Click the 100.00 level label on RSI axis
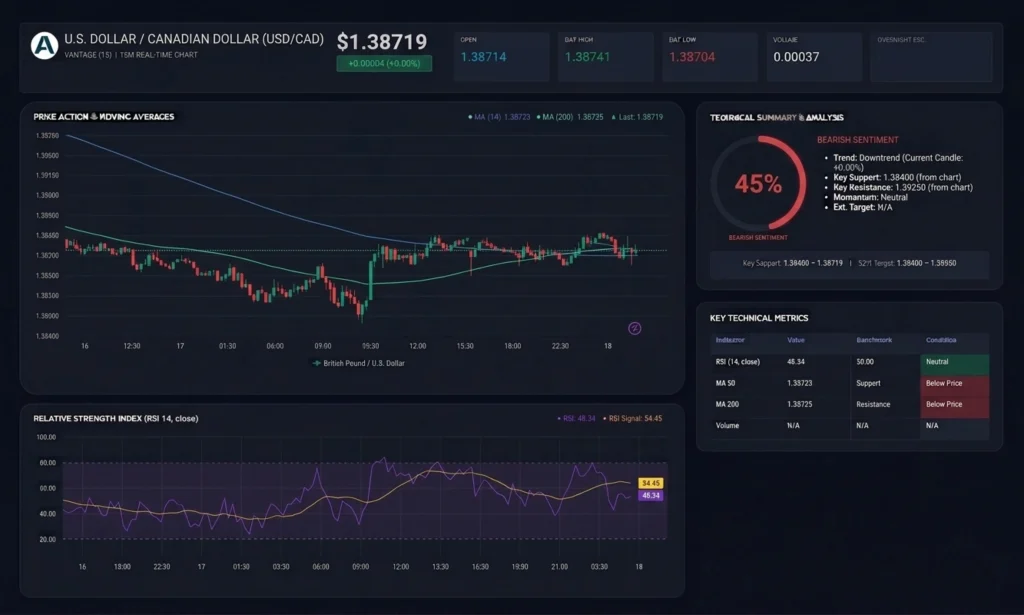The image size is (1024, 615). click(46, 437)
